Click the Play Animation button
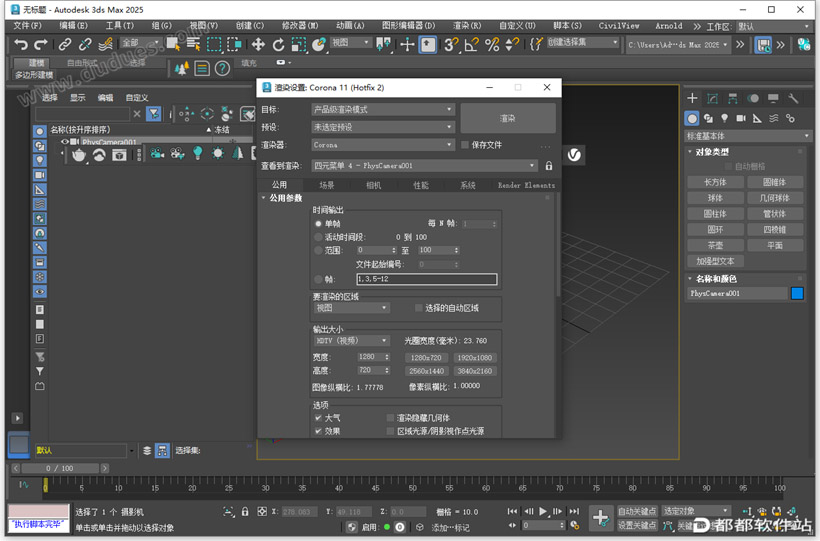This screenshot has height=541, width=820. click(x=543, y=511)
